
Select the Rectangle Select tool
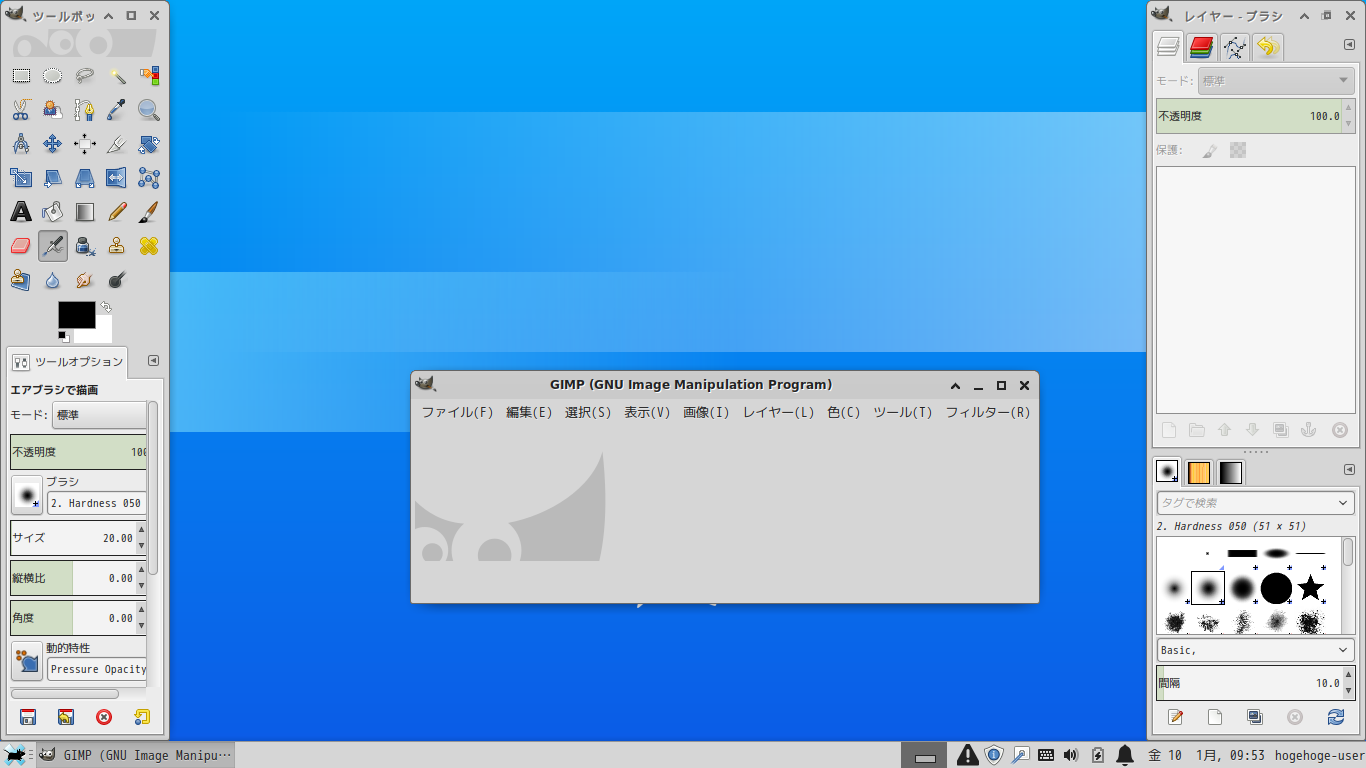click(21, 76)
